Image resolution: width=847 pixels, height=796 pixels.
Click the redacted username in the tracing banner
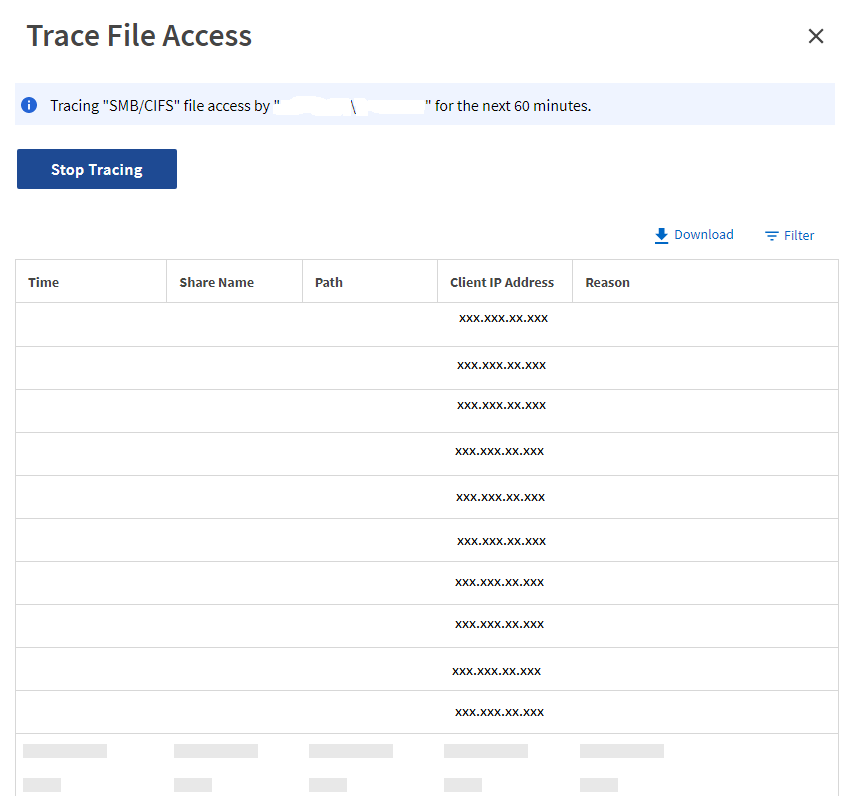pos(392,105)
